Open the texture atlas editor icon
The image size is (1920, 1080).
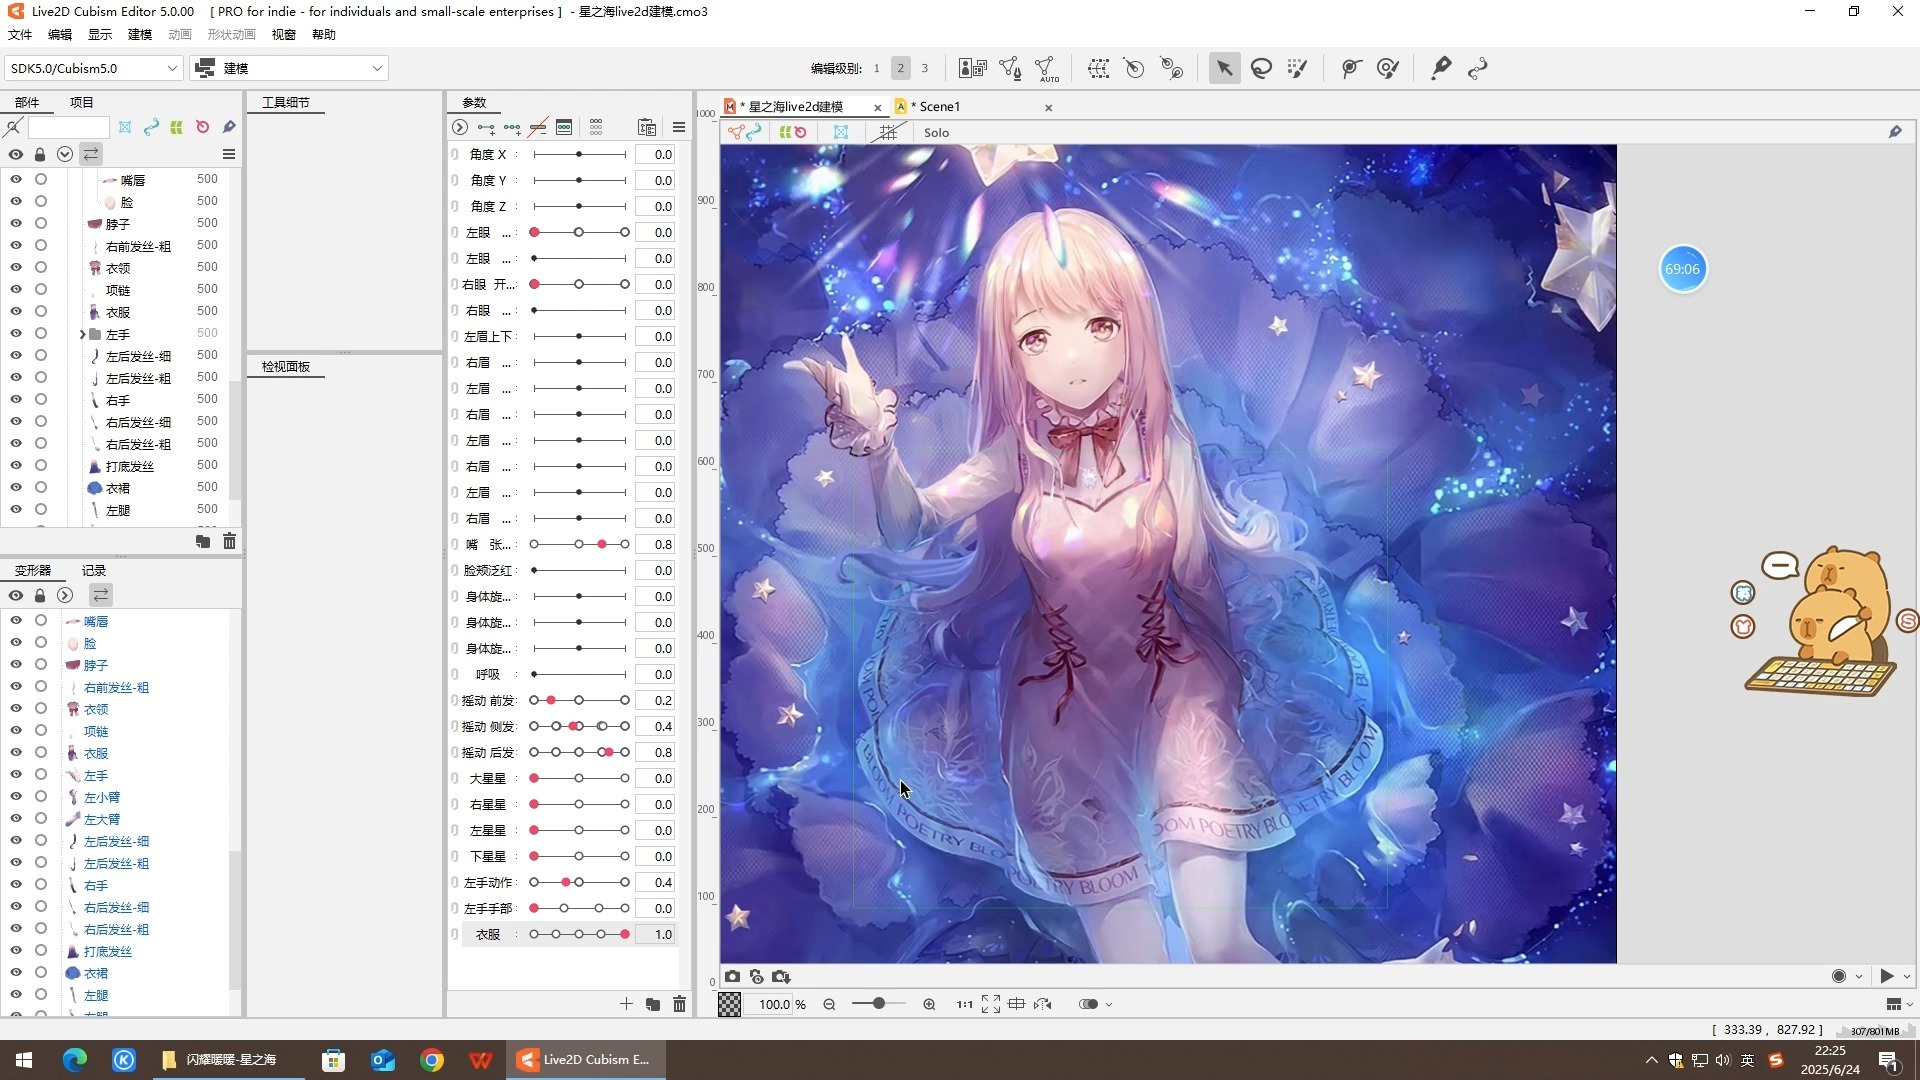[972, 68]
